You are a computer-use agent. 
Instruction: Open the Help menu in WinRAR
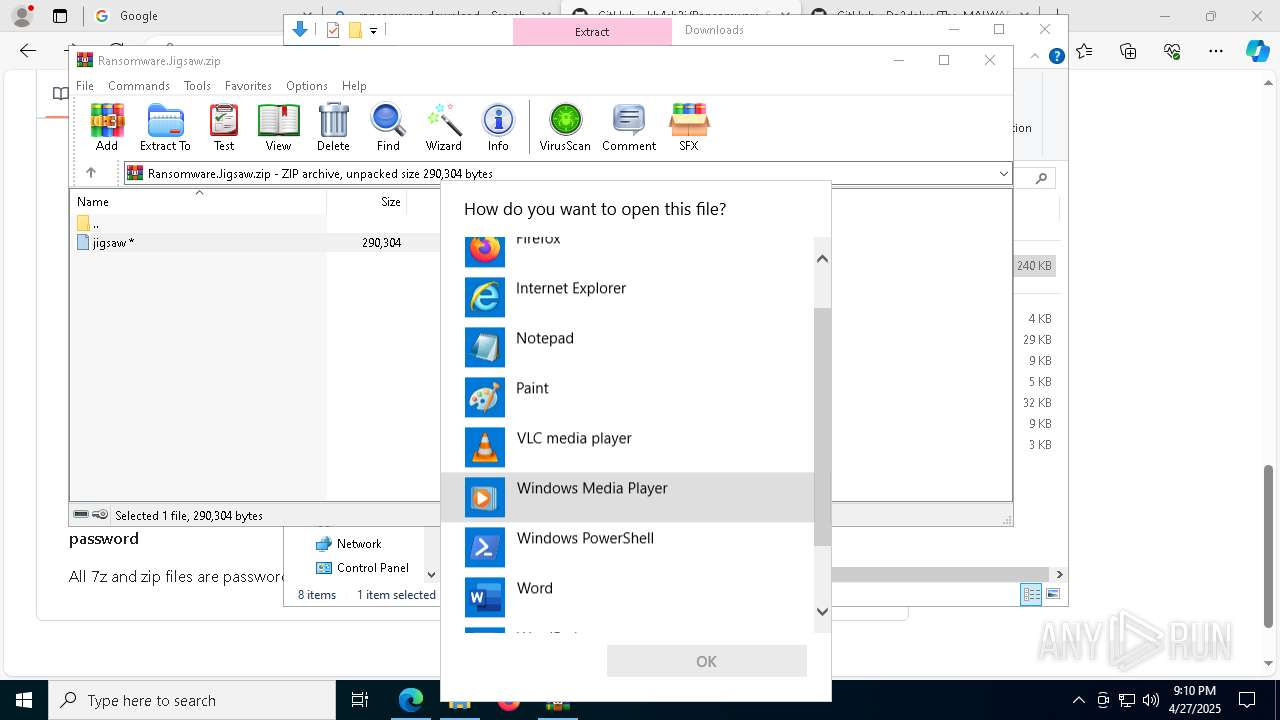click(354, 86)
